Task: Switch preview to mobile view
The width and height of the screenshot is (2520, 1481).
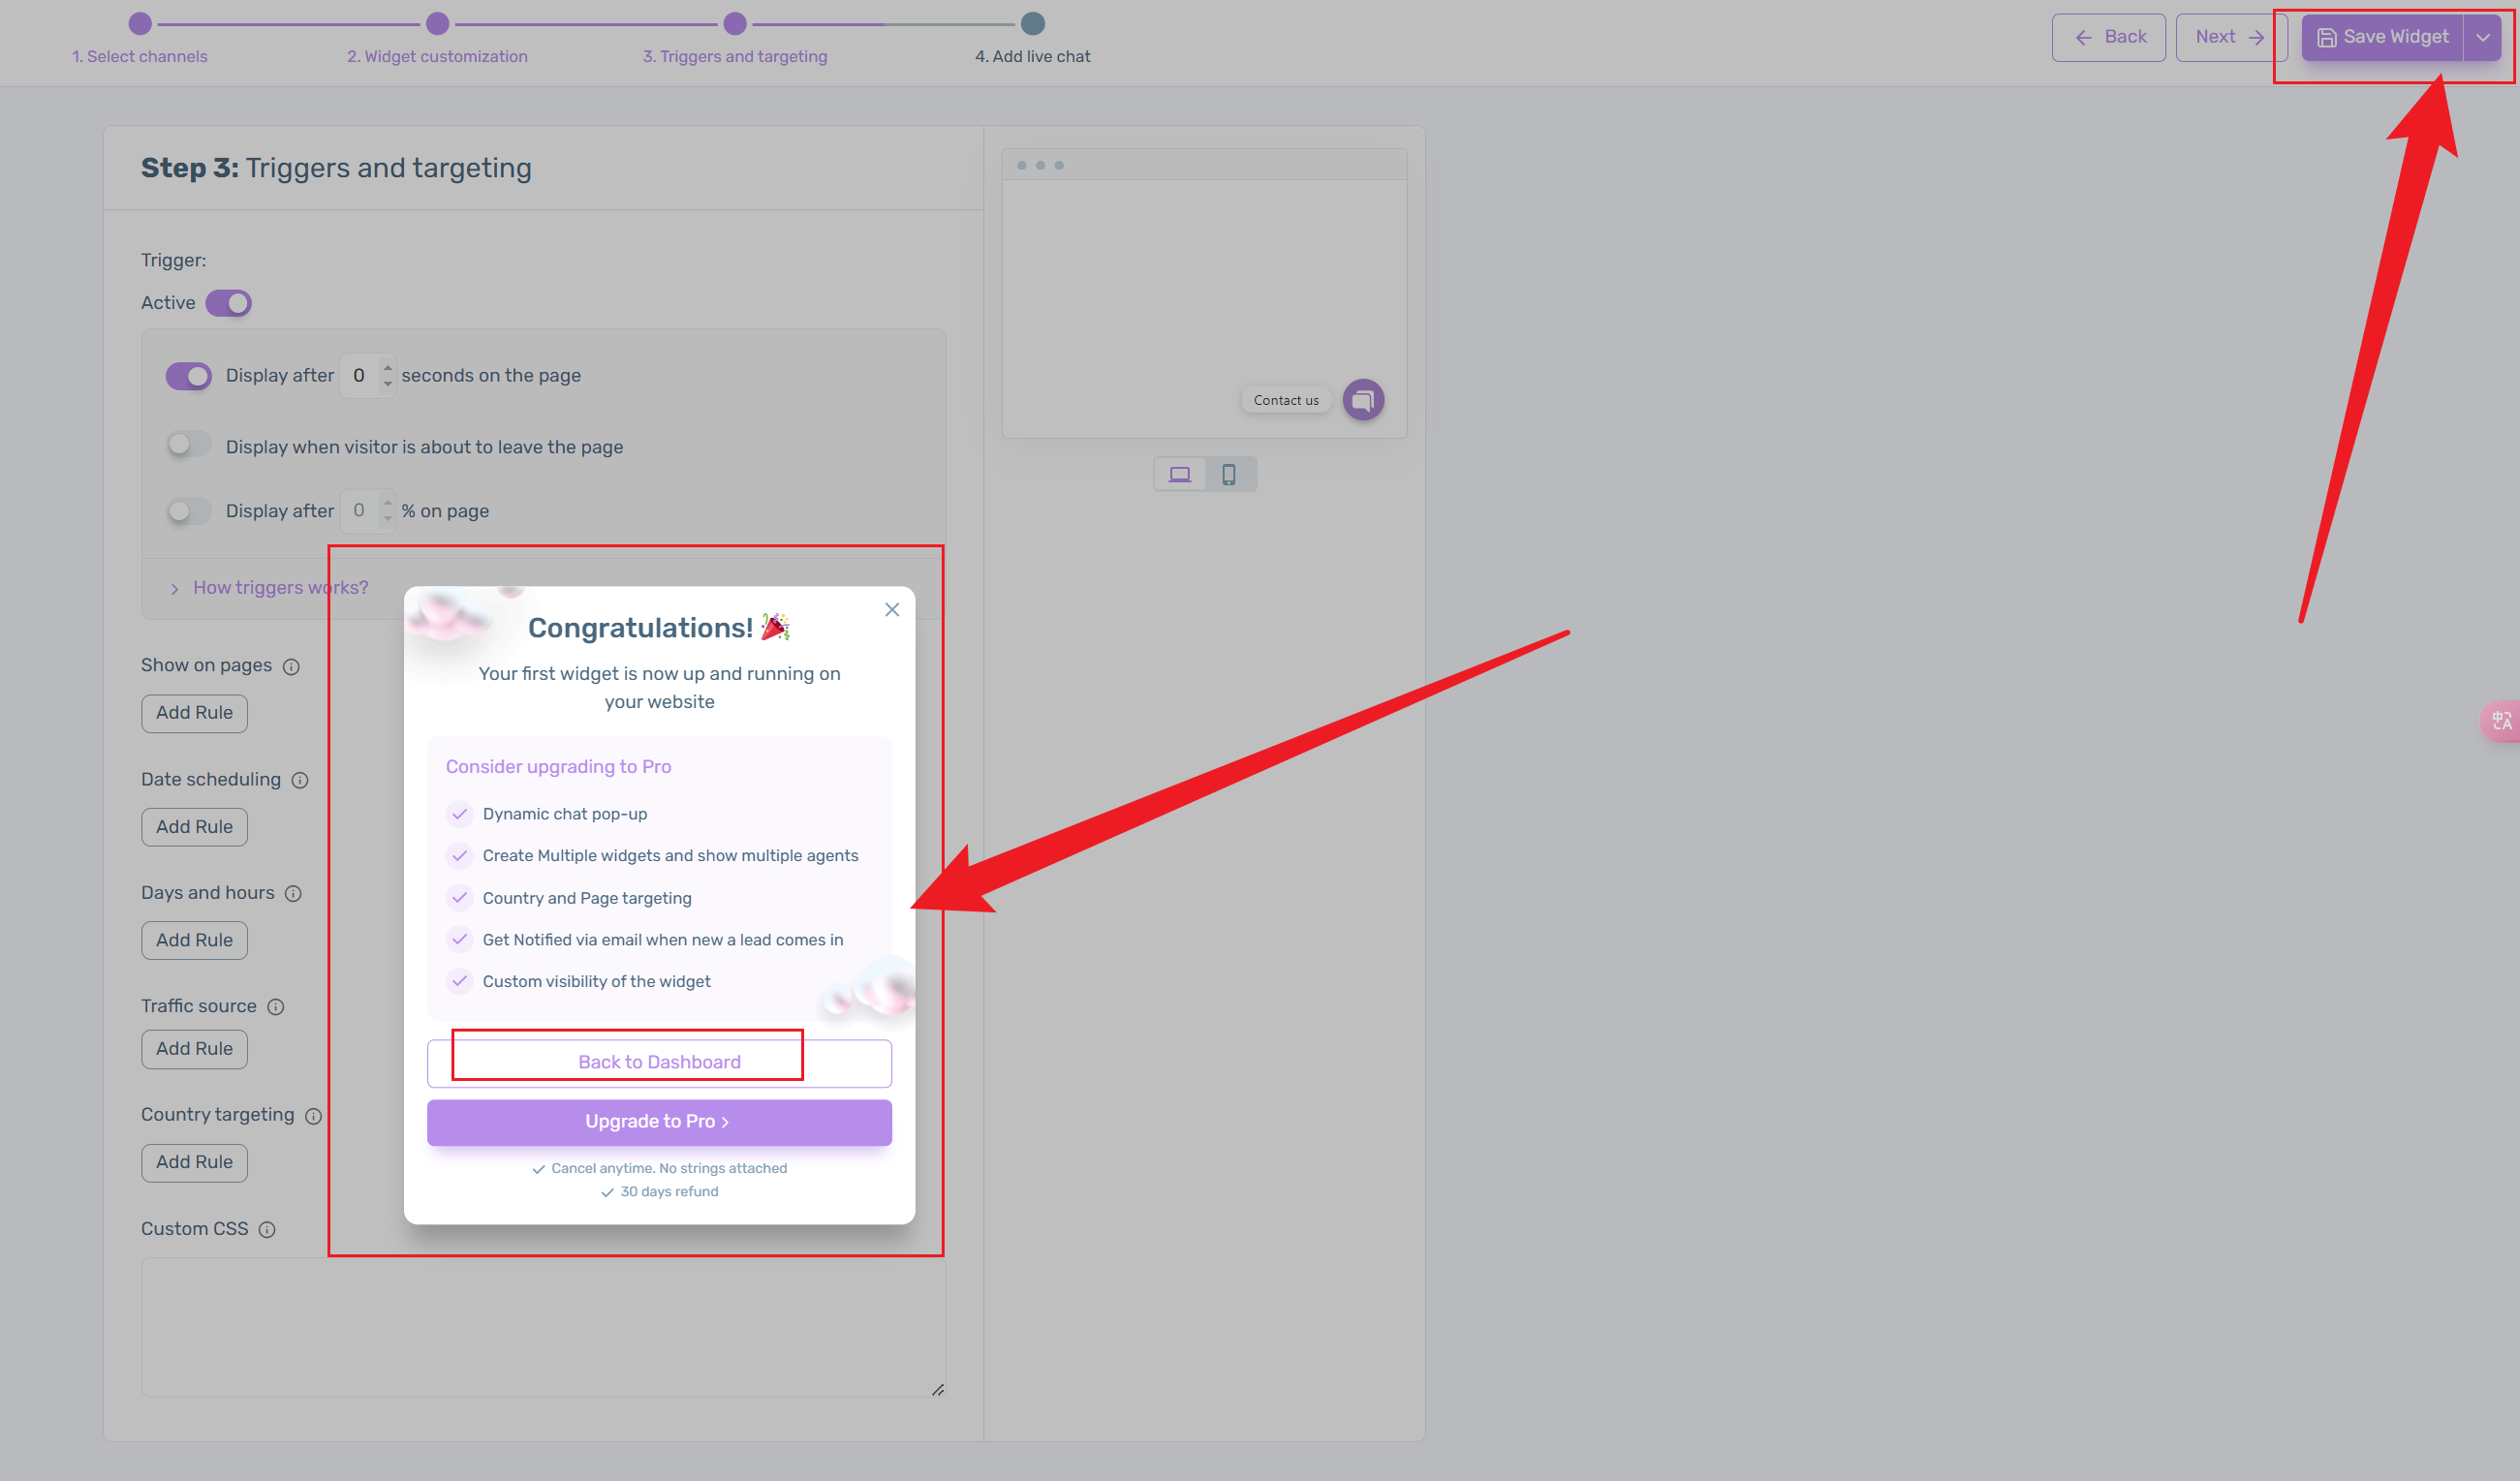Action: click(1230, 473)
